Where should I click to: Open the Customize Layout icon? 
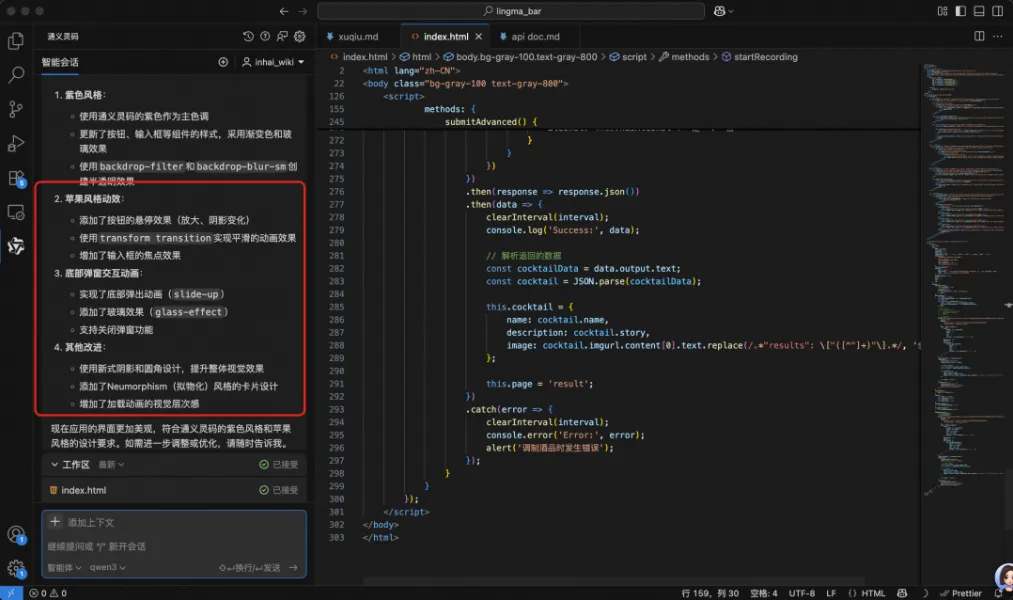click(x=942, y=11)
